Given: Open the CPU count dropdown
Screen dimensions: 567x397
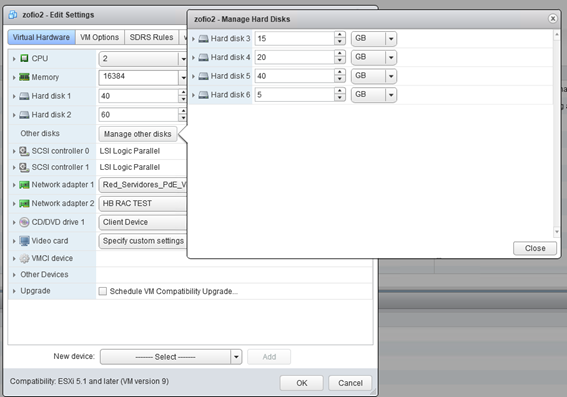Looking at the screenshot, I should (x=183, y=59).
